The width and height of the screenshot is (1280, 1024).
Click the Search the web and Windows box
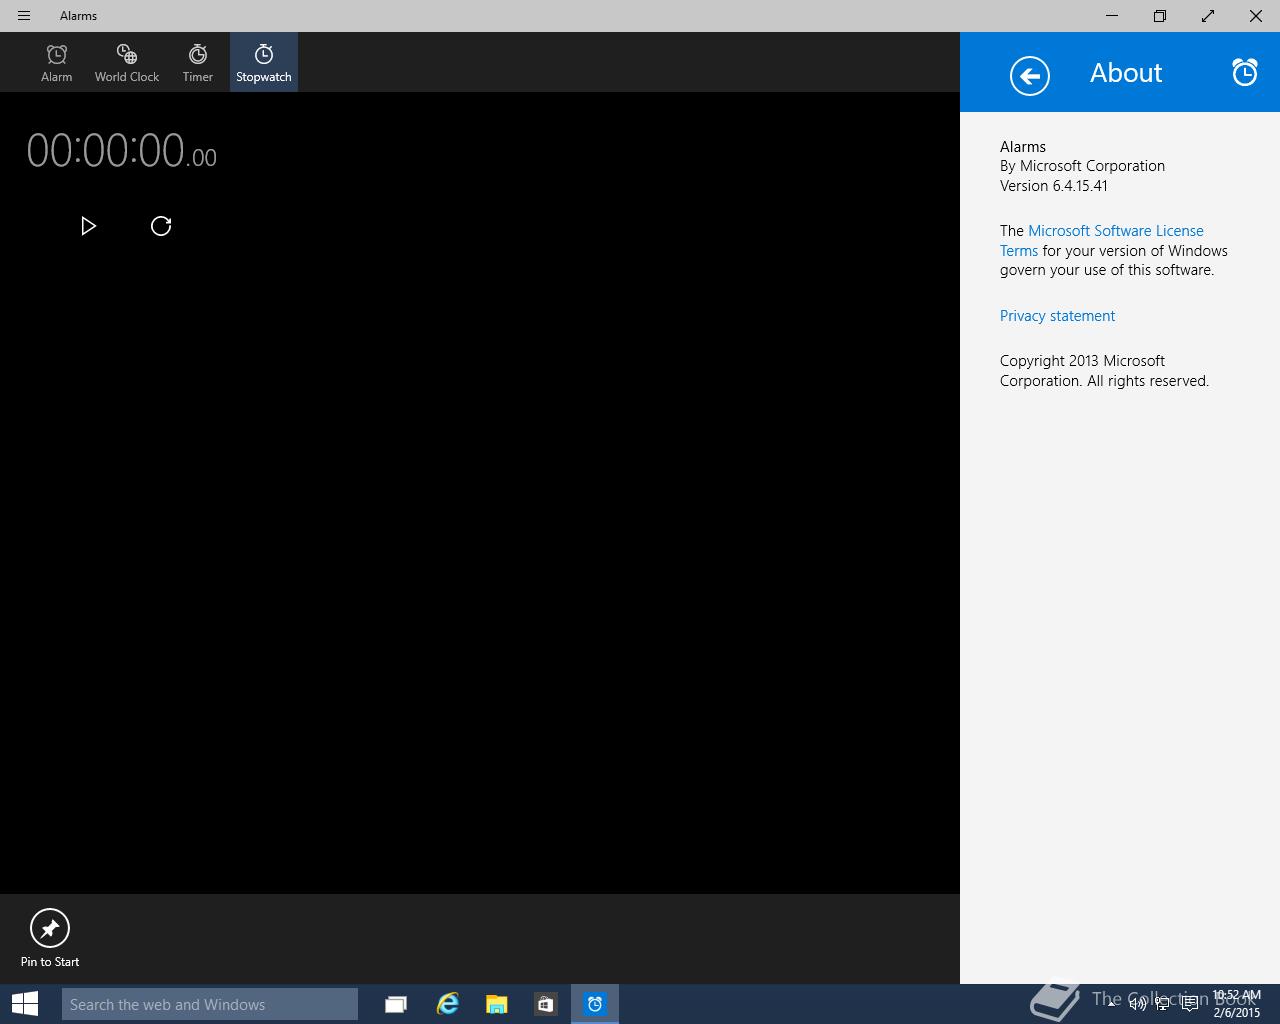point(210,1004)
